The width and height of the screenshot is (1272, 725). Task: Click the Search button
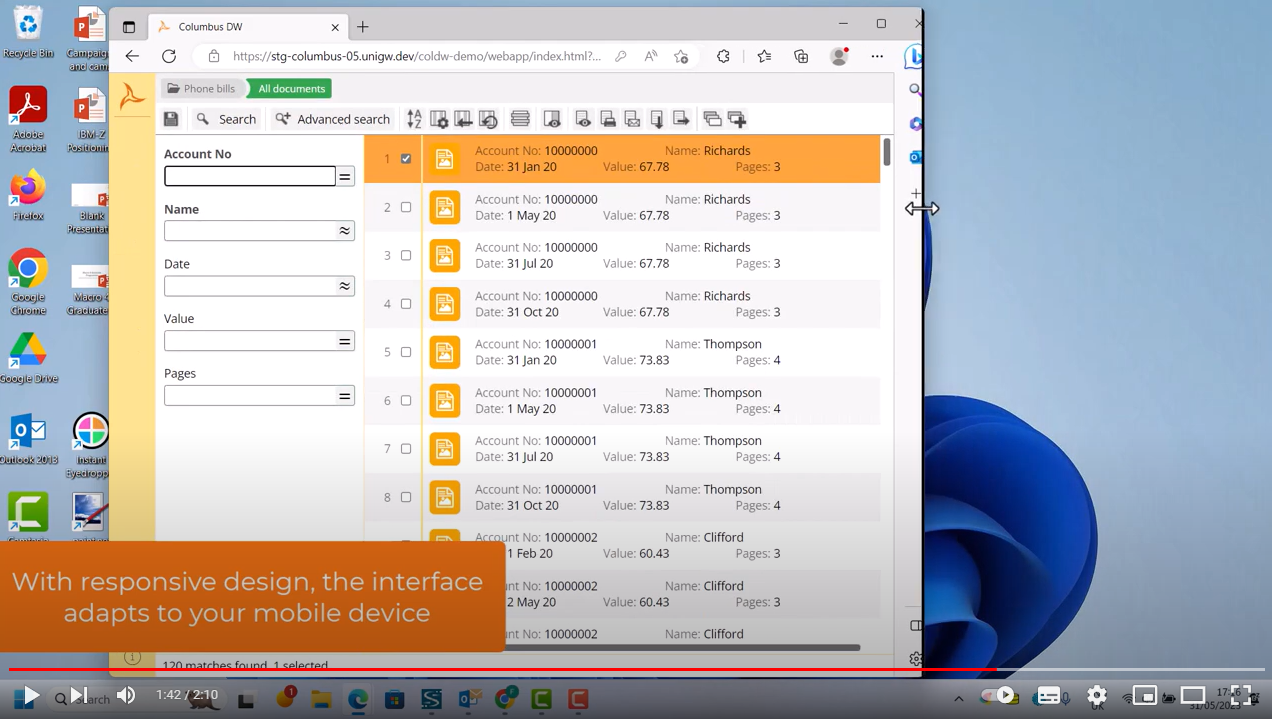[x=227, y=119]
